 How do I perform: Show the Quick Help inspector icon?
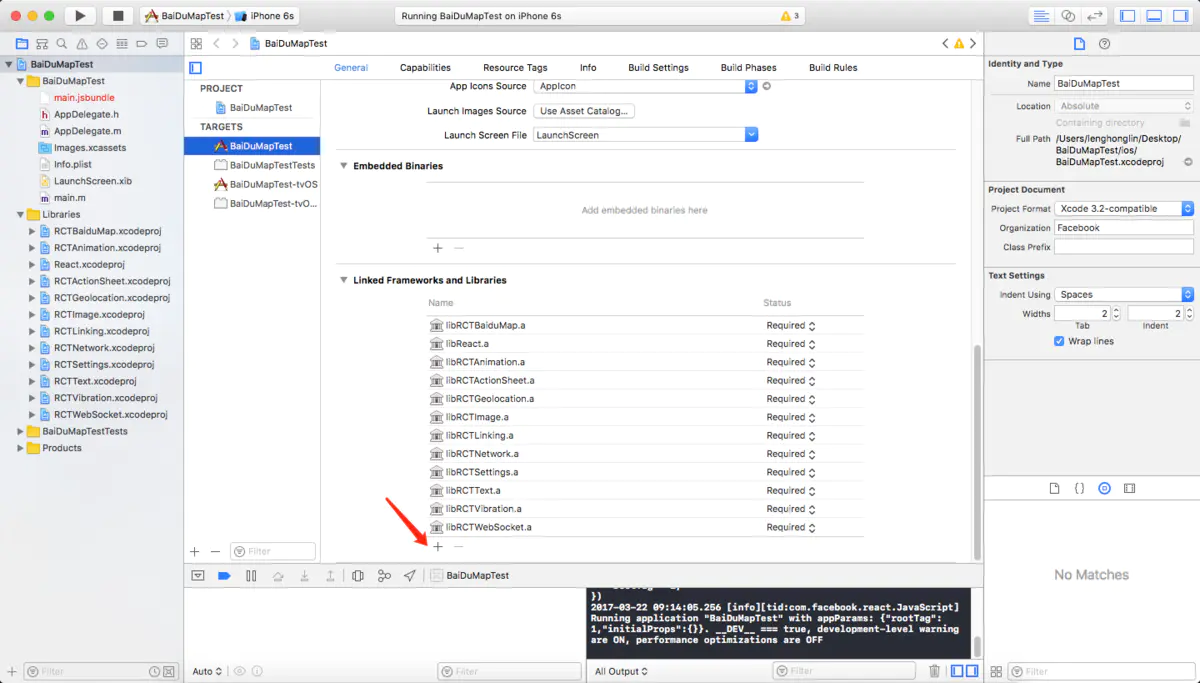tap(1104, 44)
